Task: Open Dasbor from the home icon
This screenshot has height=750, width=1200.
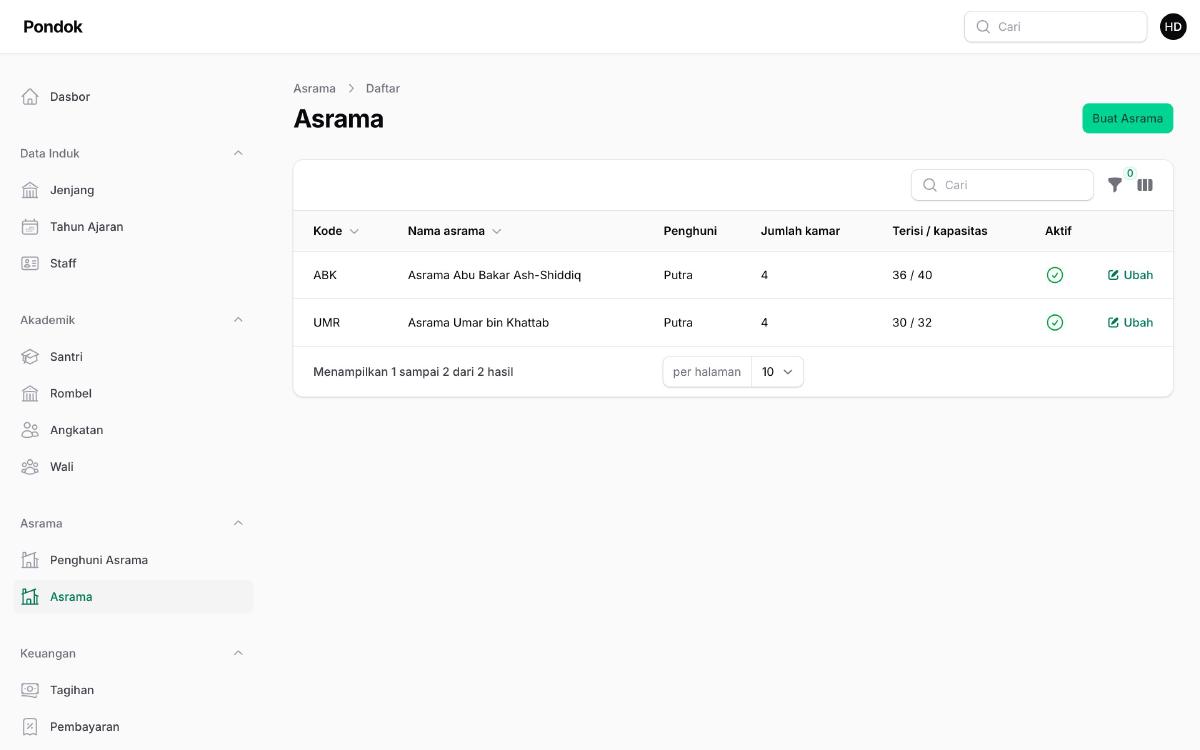Action: tap(30, 97)
